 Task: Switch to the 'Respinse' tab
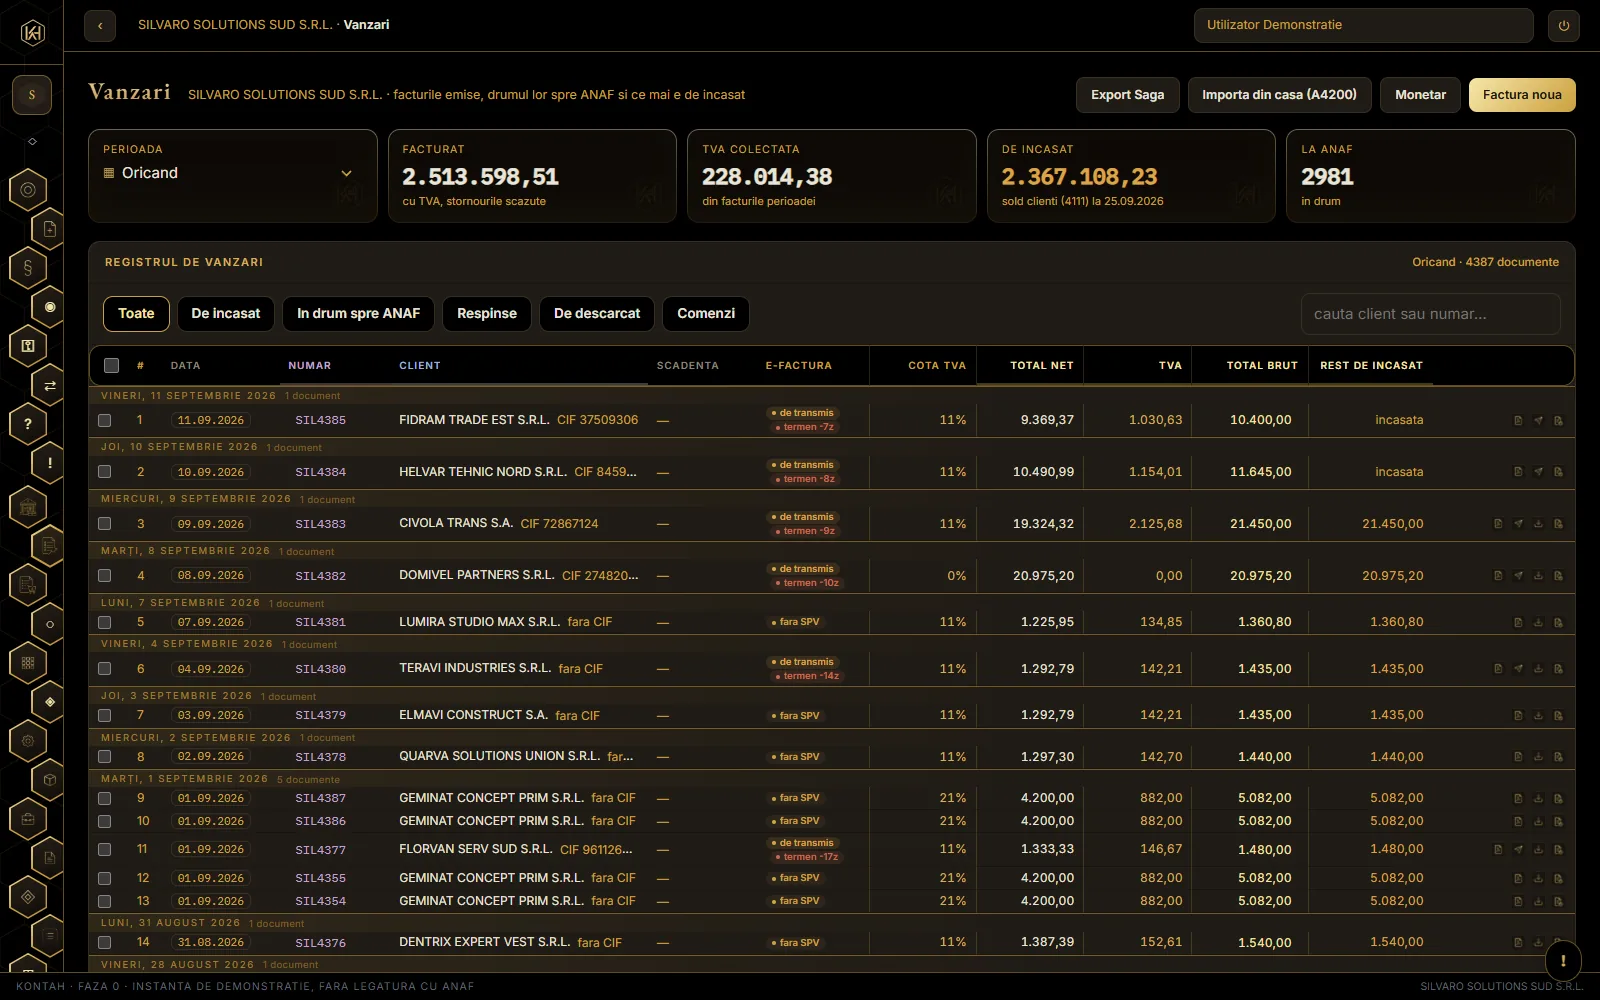(487, 314)
